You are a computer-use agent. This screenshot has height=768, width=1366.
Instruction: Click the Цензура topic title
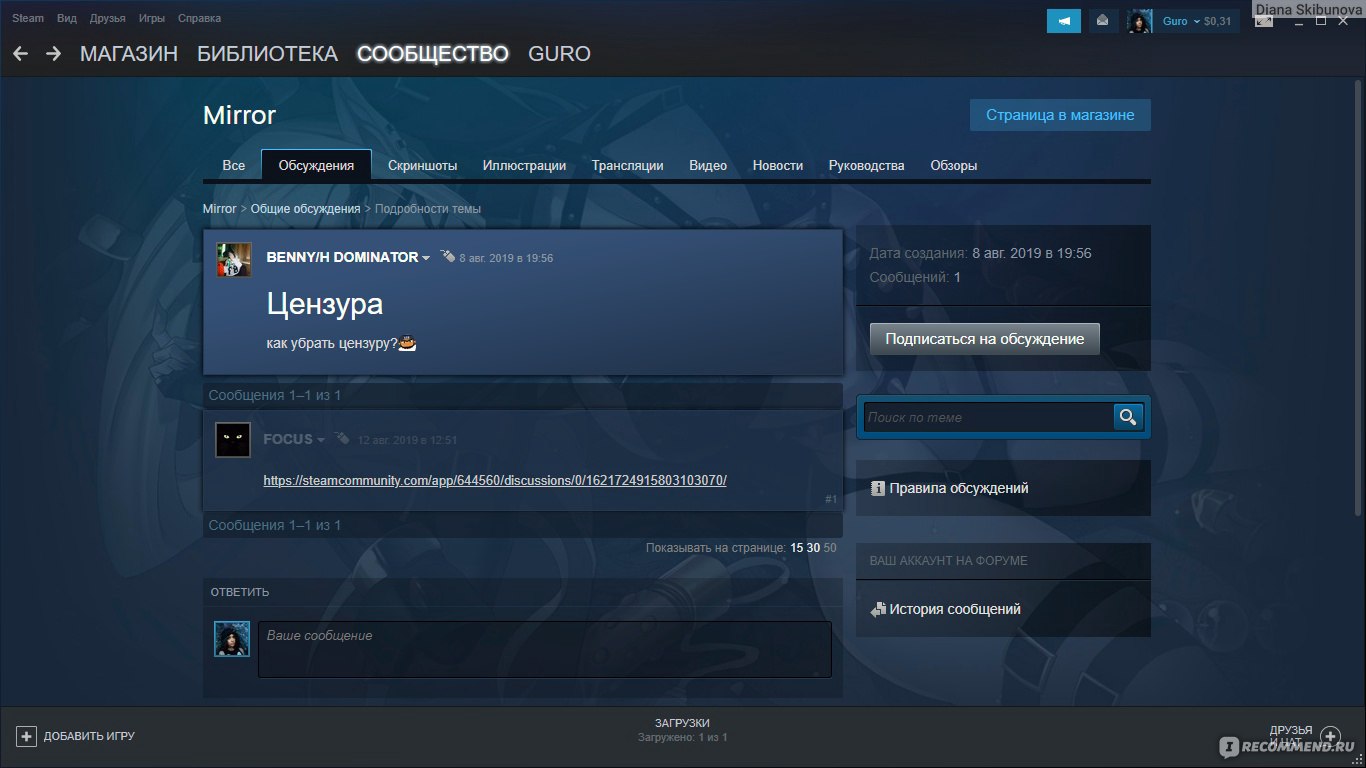tap(325, 303)
